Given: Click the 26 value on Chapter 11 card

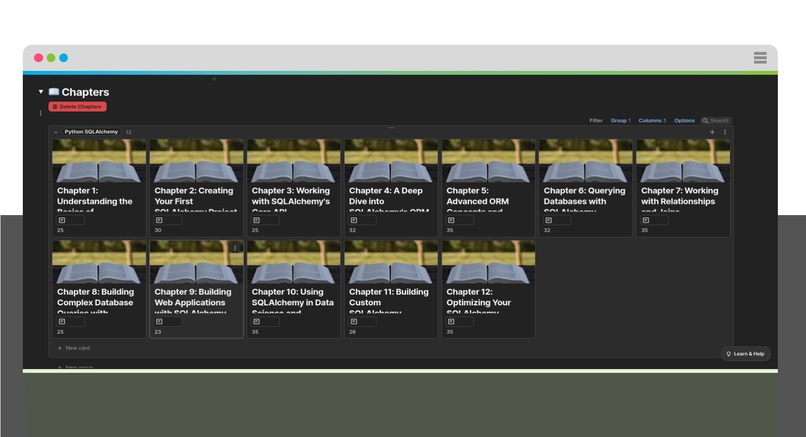Looking at the screenshot, I should (352, 332).
